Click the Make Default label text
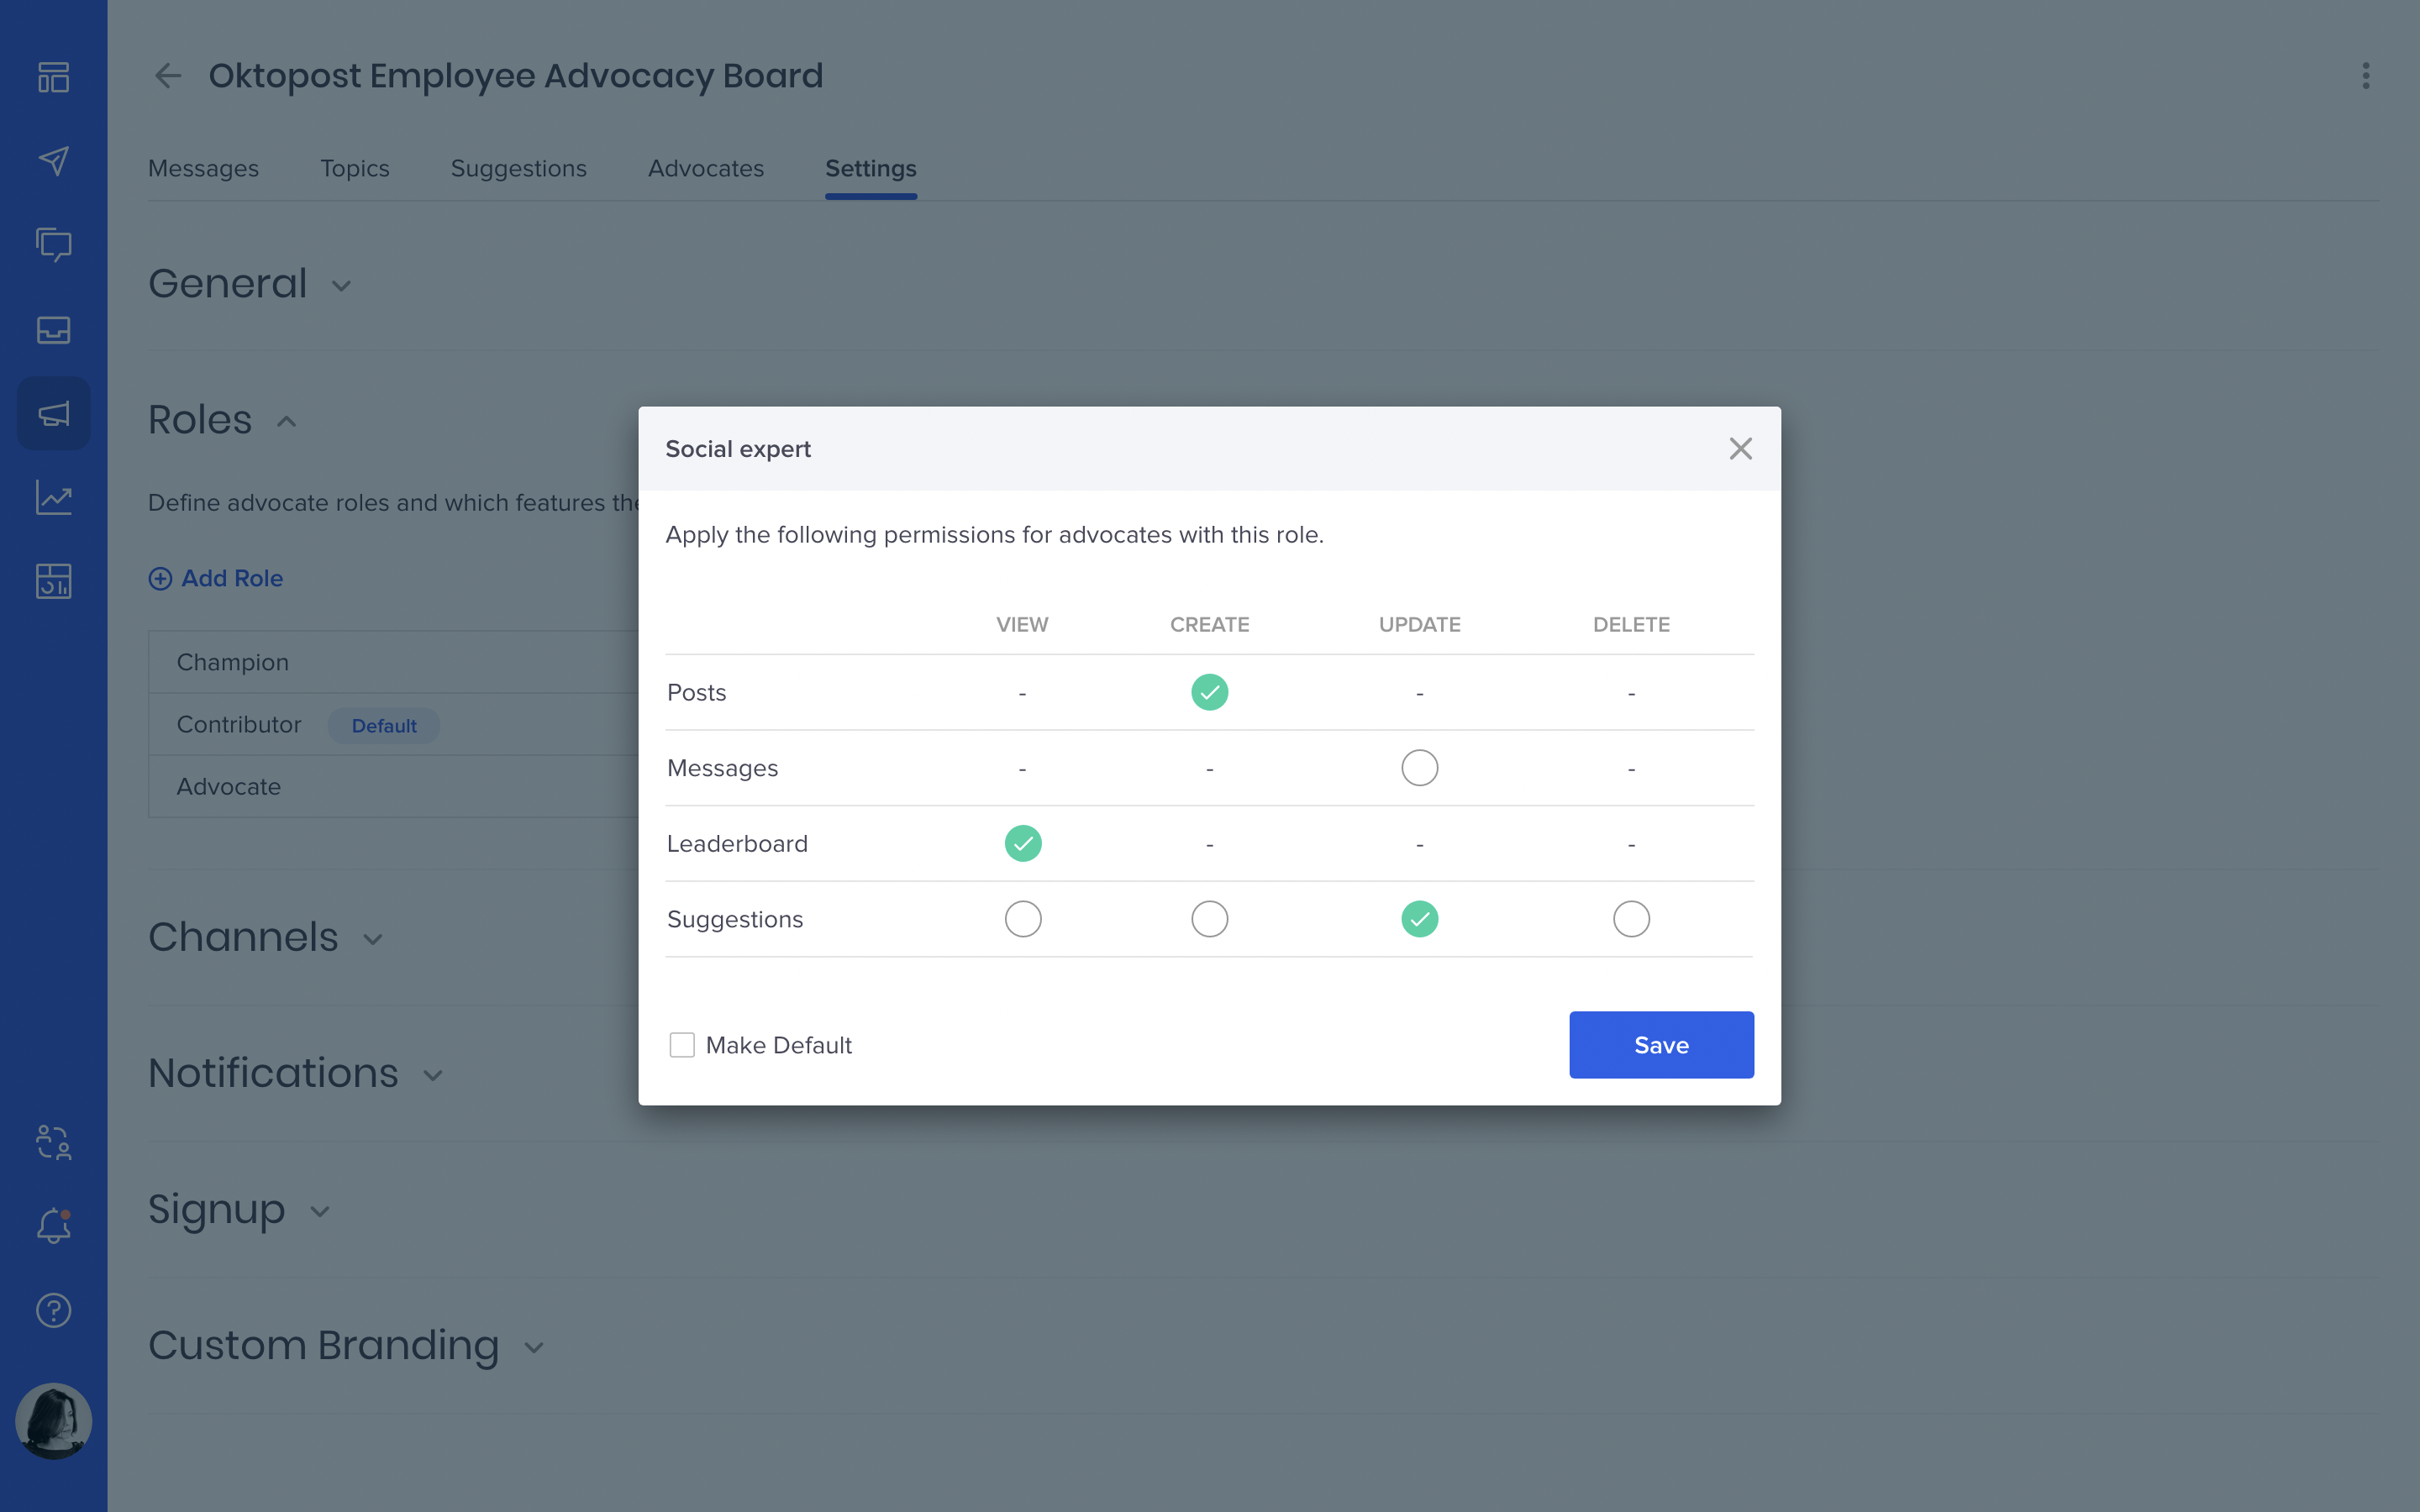Screen dimensions: 2420x1512 click(779, 1045)
